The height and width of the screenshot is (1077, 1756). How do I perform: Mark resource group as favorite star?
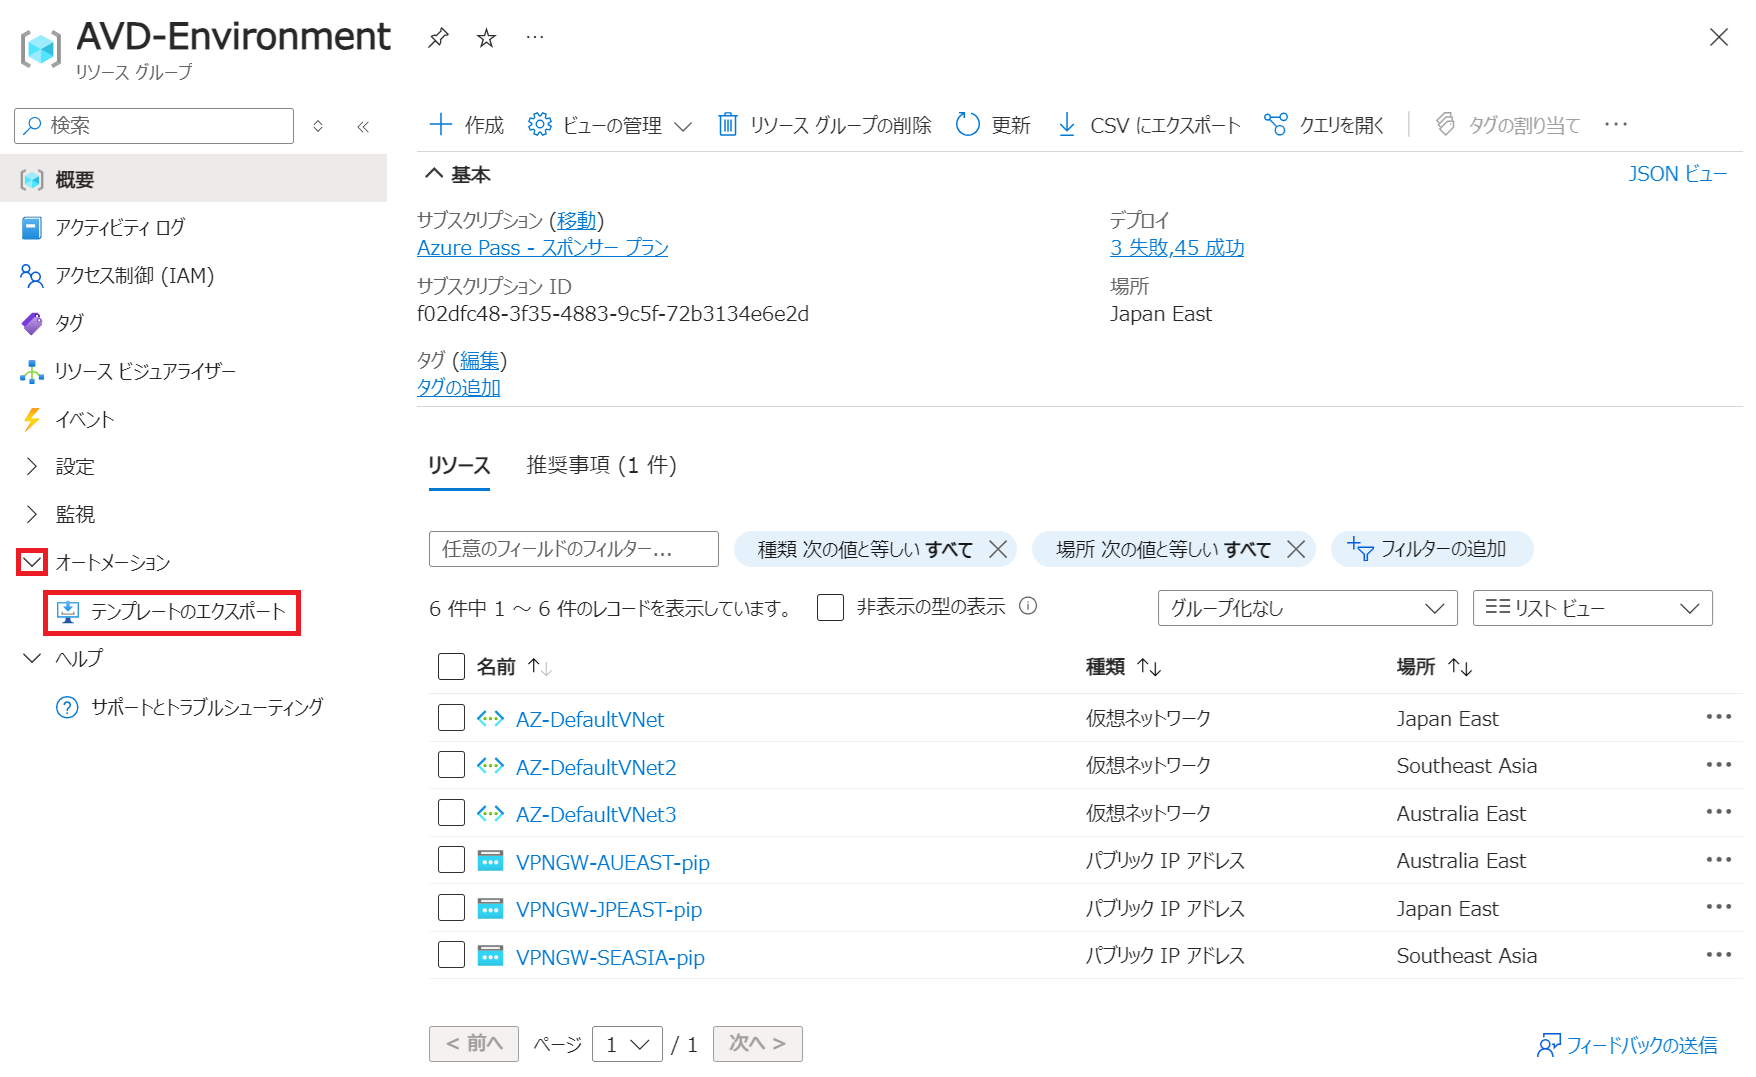click(487, 38)
